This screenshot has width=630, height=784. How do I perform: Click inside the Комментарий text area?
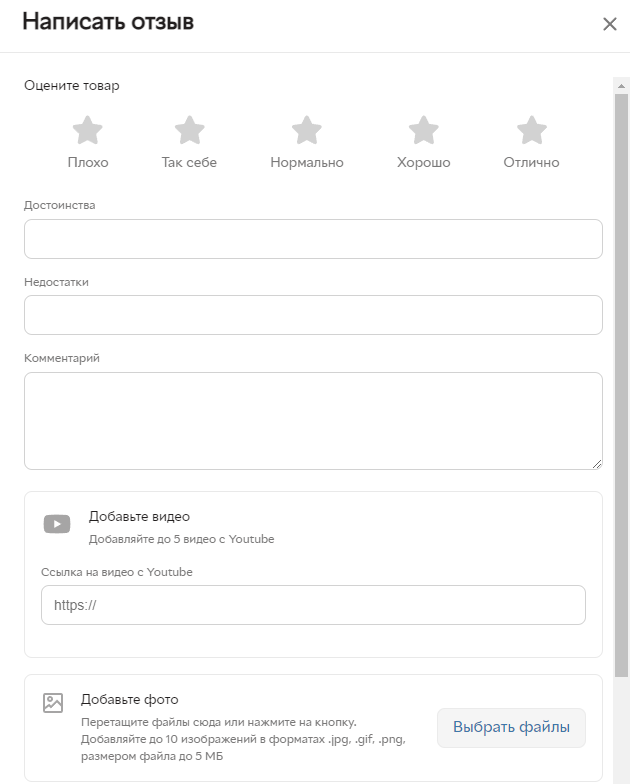click(x=314, y=421)
